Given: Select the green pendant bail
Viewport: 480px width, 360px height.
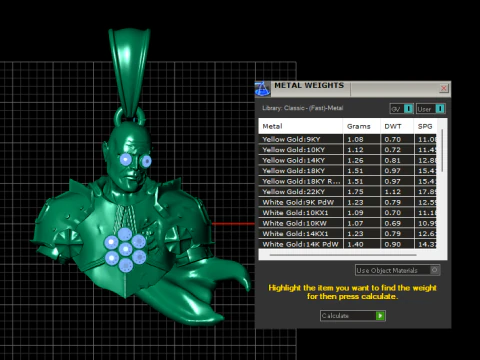Looking at the screenshot, I should (129, 72).
